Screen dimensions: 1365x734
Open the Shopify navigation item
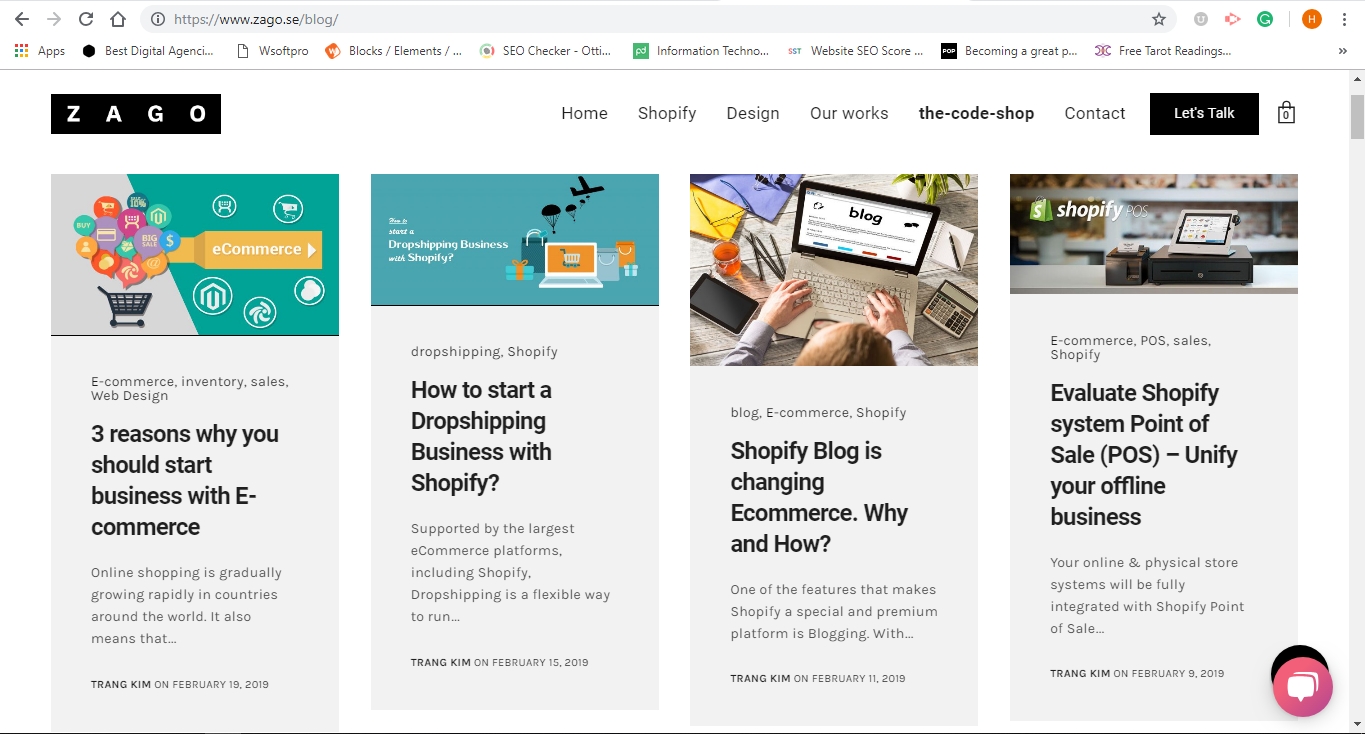pos(667,113)
